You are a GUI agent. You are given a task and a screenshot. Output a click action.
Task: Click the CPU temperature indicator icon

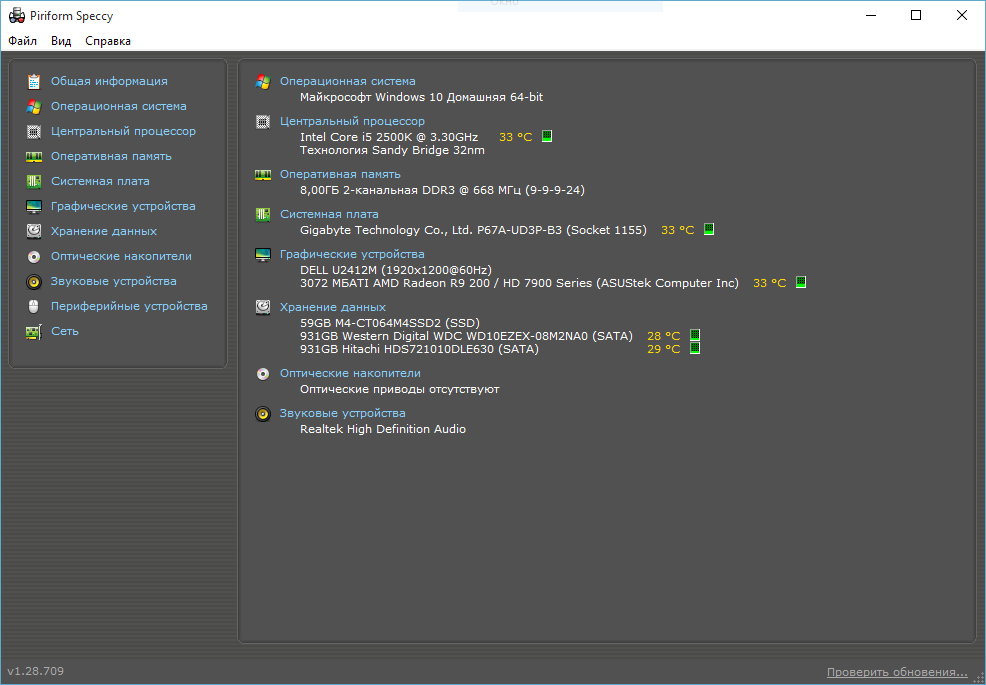(547, 136)
